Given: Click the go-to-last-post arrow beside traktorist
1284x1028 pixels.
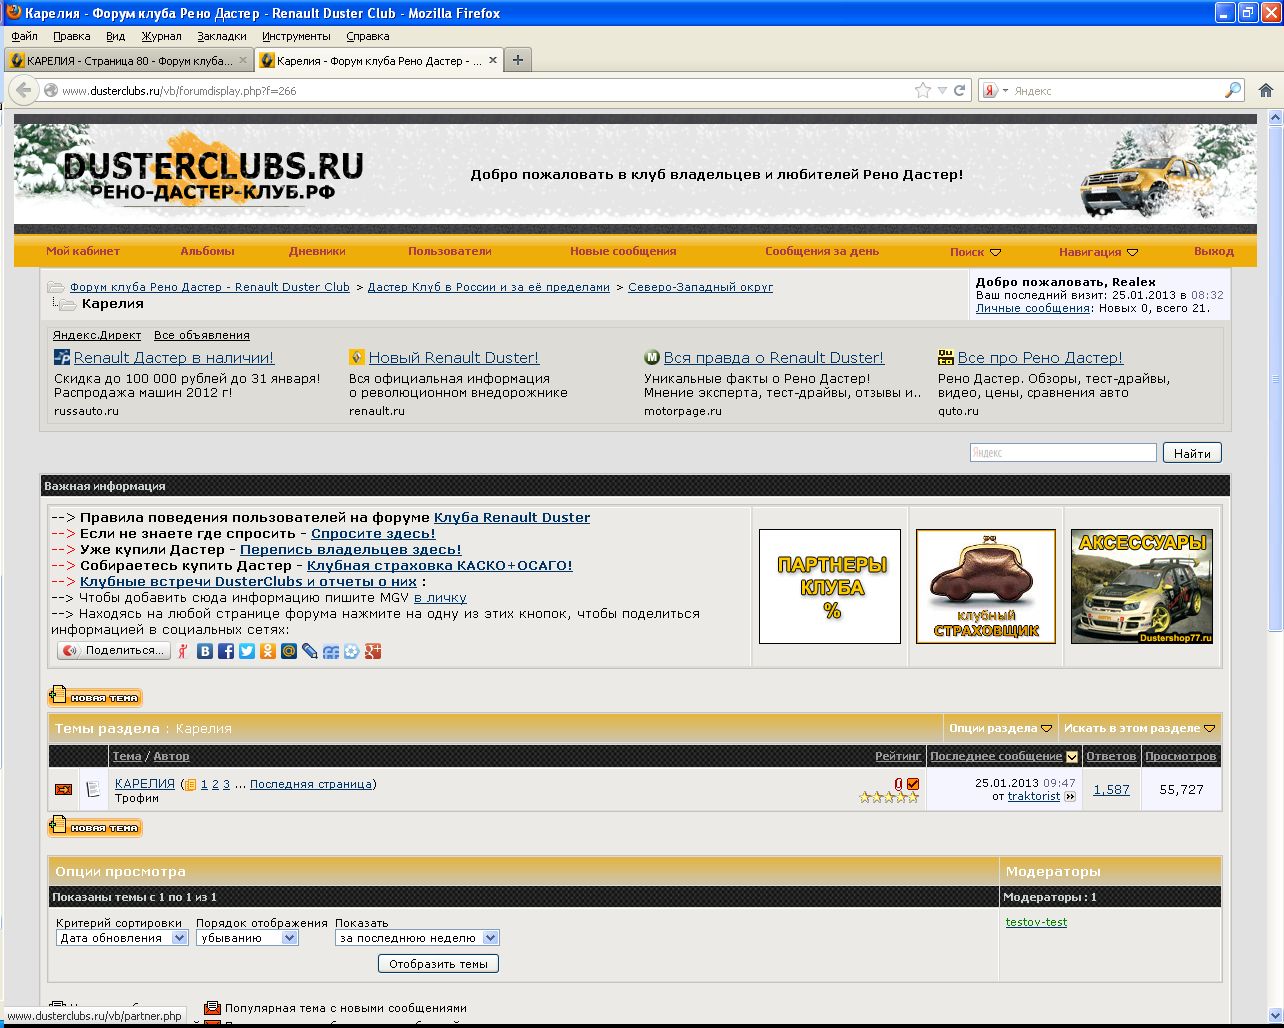Looking at the screenshot, I should [1070, 797].
